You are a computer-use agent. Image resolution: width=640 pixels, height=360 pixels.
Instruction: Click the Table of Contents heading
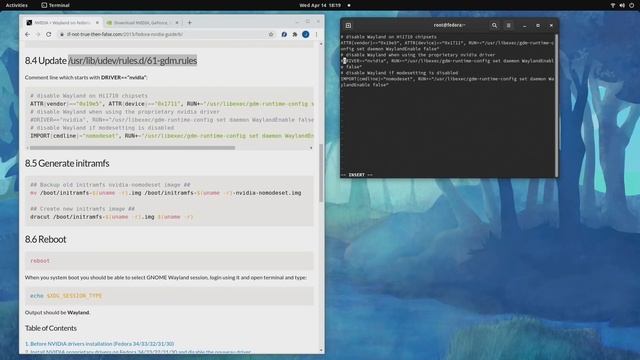pos(51,328)
